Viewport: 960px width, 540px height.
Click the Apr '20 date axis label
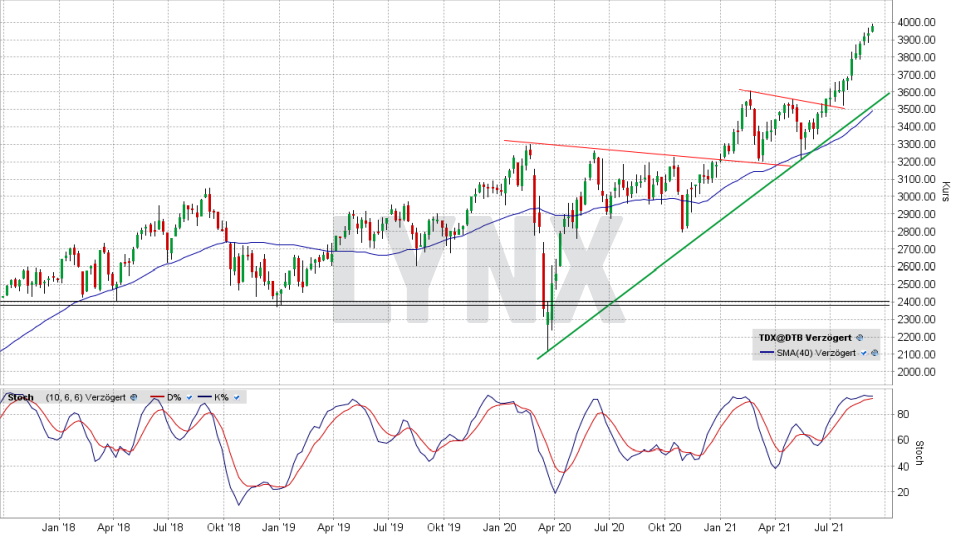pos(554,527)
